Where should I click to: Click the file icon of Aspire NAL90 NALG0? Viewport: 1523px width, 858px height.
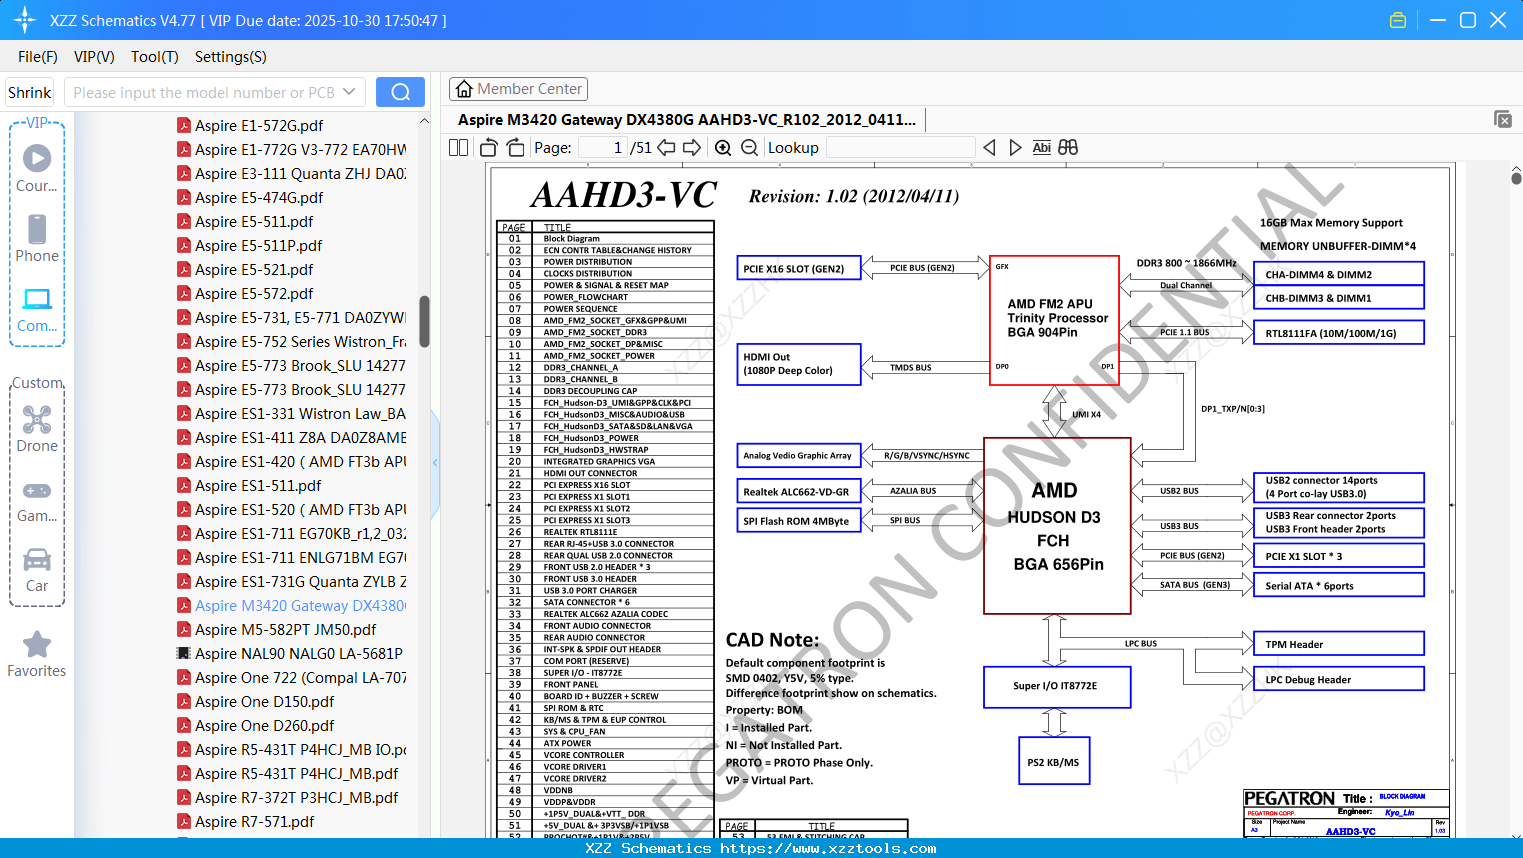184,653
